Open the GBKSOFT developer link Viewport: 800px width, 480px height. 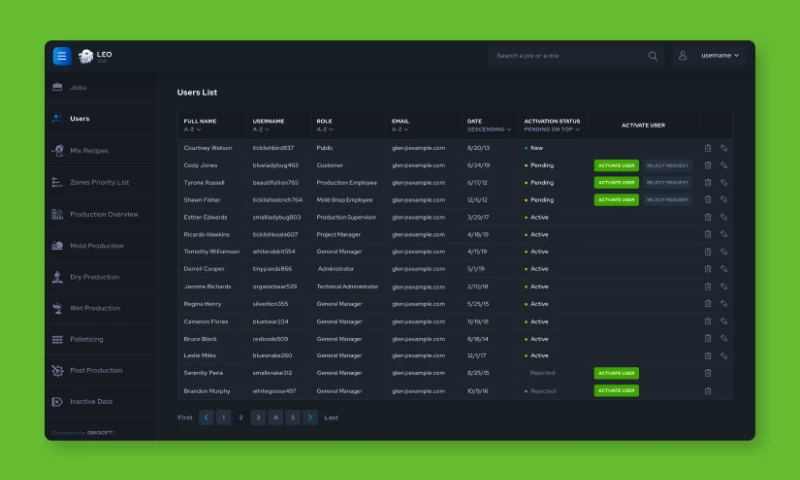[99, 433]
